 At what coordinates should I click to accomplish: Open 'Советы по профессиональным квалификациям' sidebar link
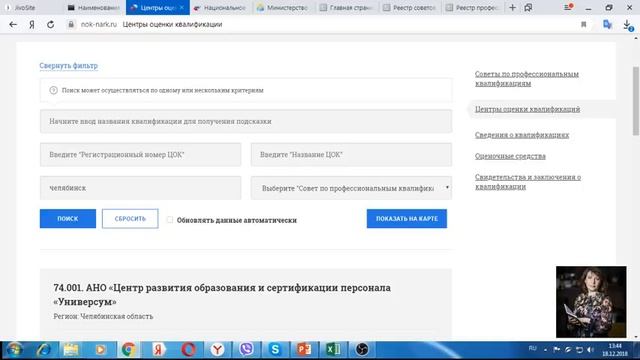(527, 79)
